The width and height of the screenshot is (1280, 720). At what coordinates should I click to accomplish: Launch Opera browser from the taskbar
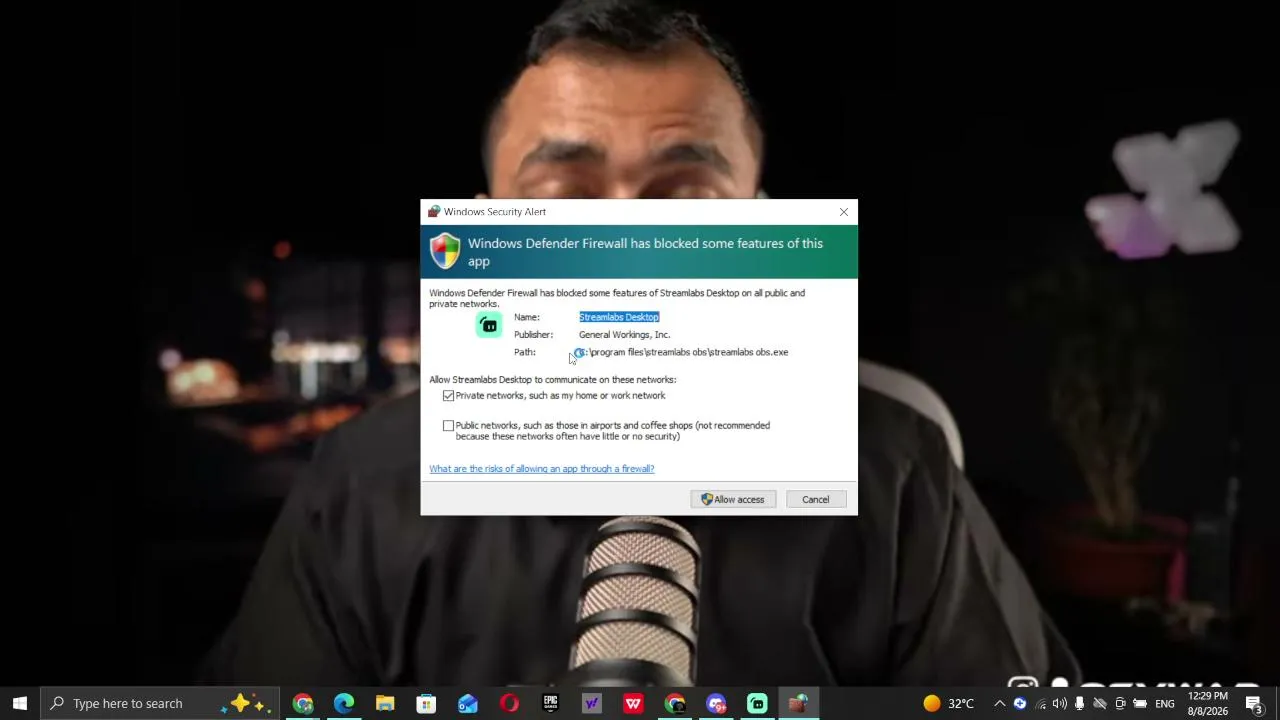coord(509,703)
